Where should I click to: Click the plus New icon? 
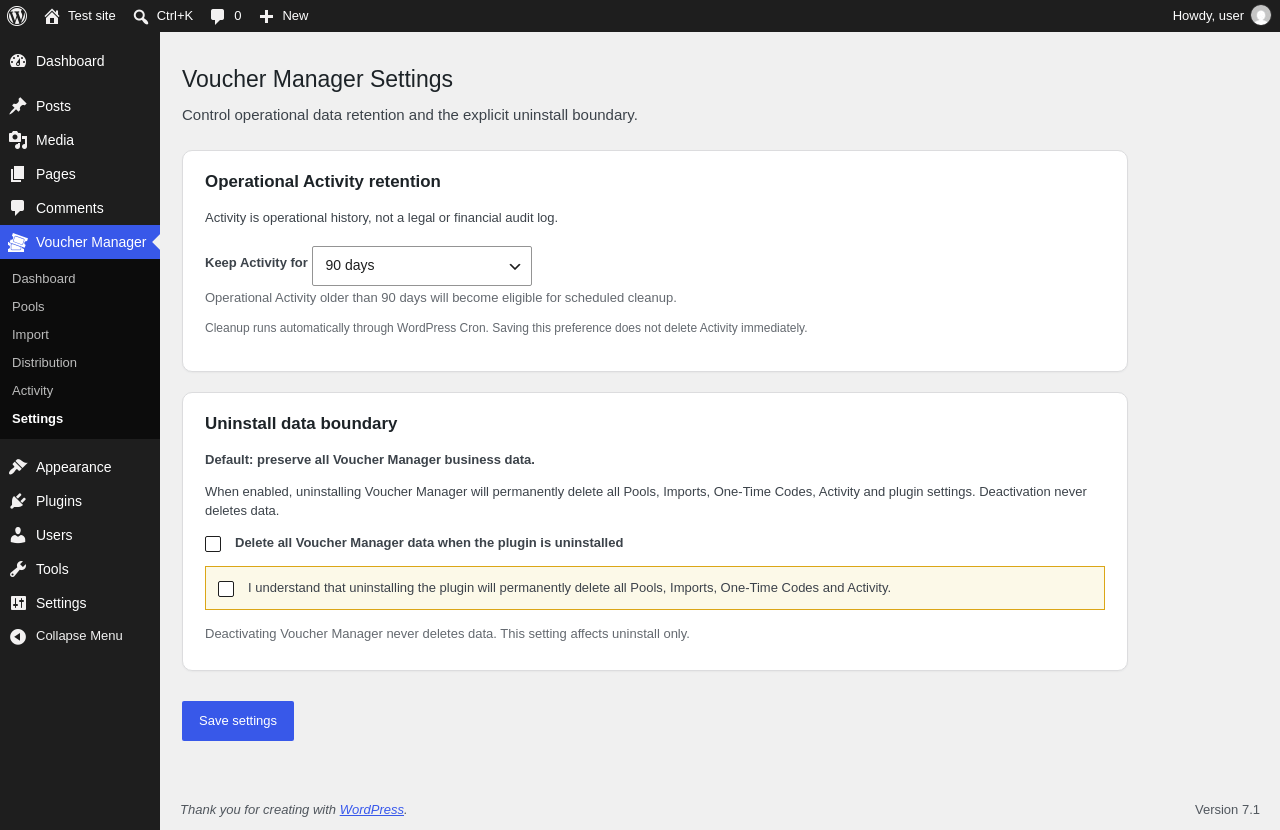(266, 16)
